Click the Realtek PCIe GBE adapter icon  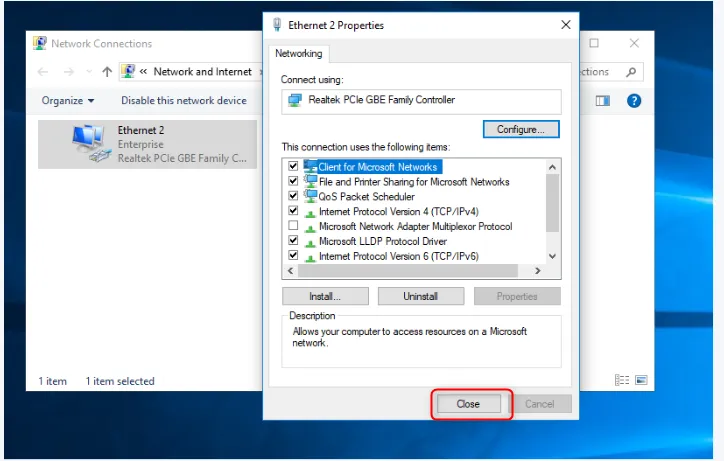click(x=295, y=100)
